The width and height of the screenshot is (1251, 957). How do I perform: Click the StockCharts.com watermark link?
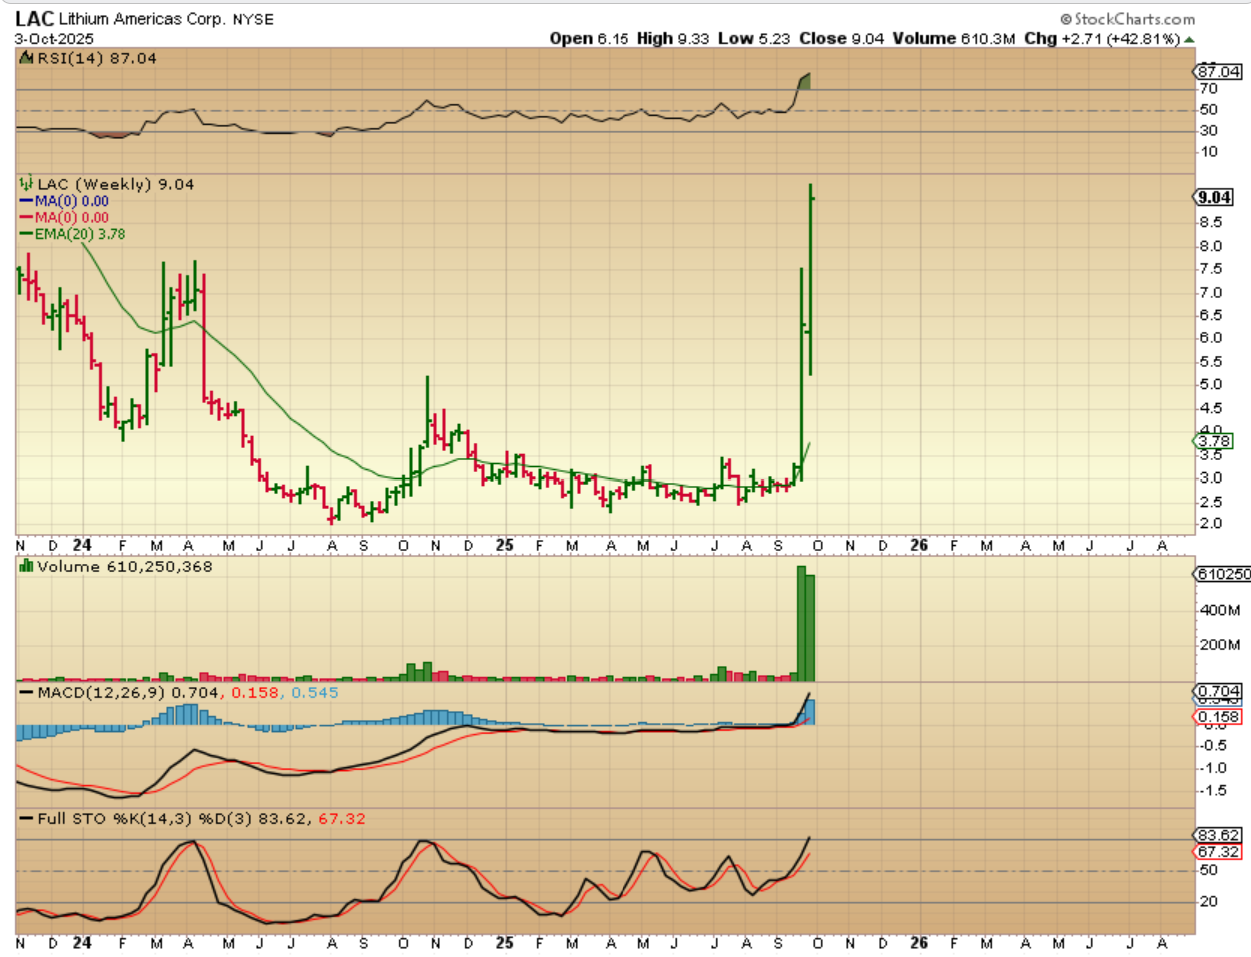tap(1134, 19)
